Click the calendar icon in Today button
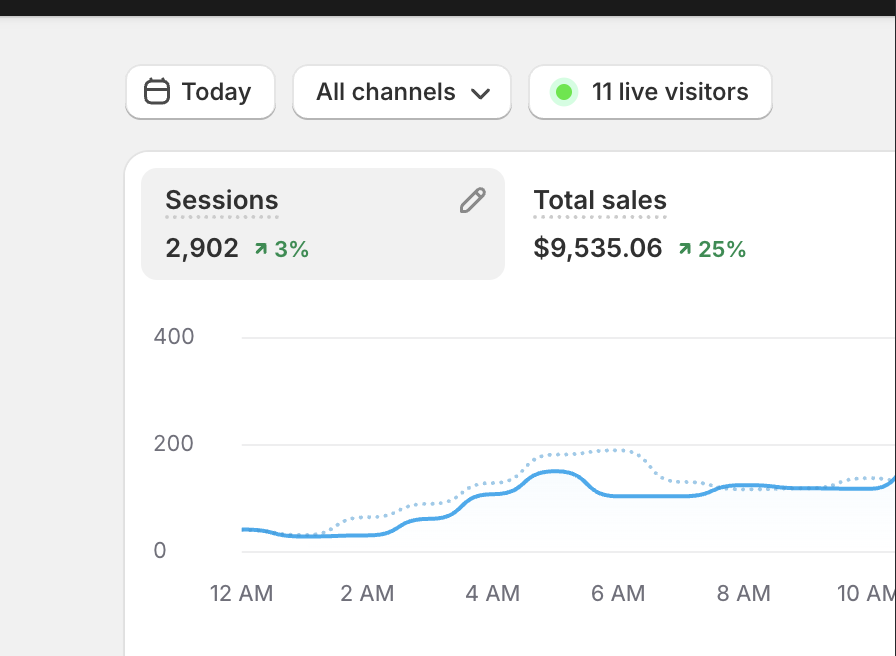This screenshot has width=896, height=656. click(157, 91)
